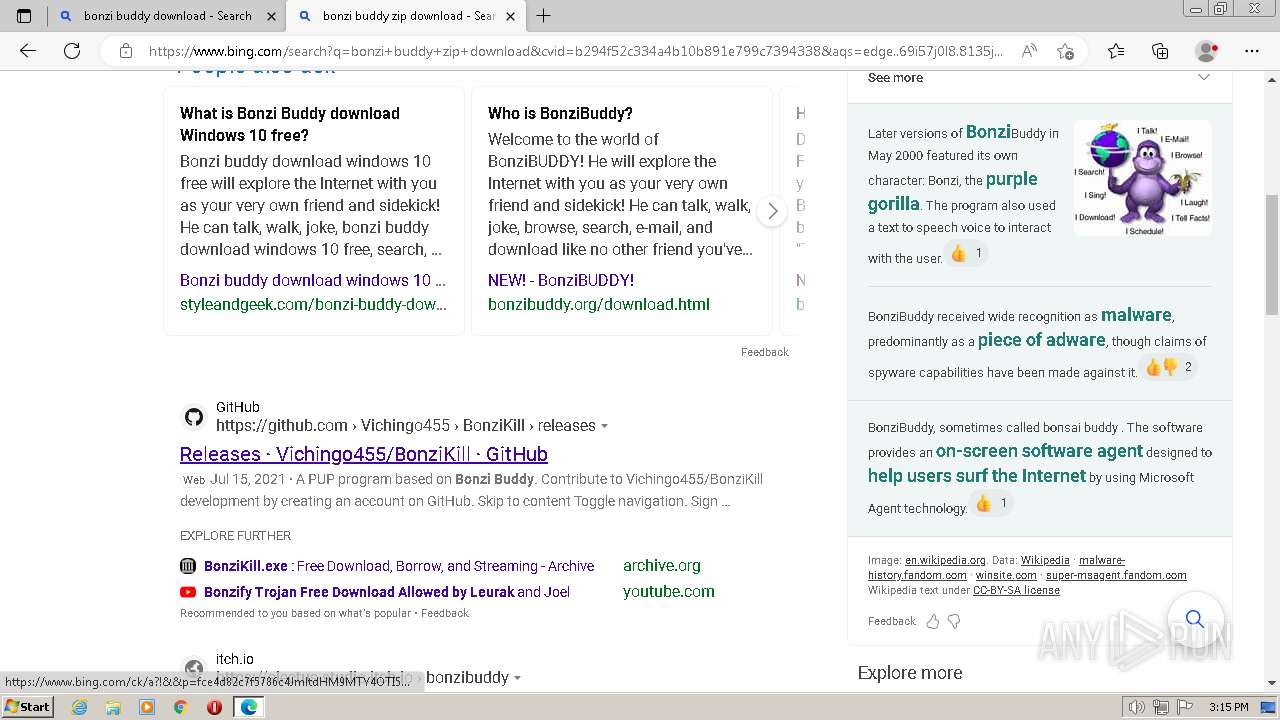Click thumbs reaction on the malware fact
Screen dimensions: 1280x720
click(1161, 367)
